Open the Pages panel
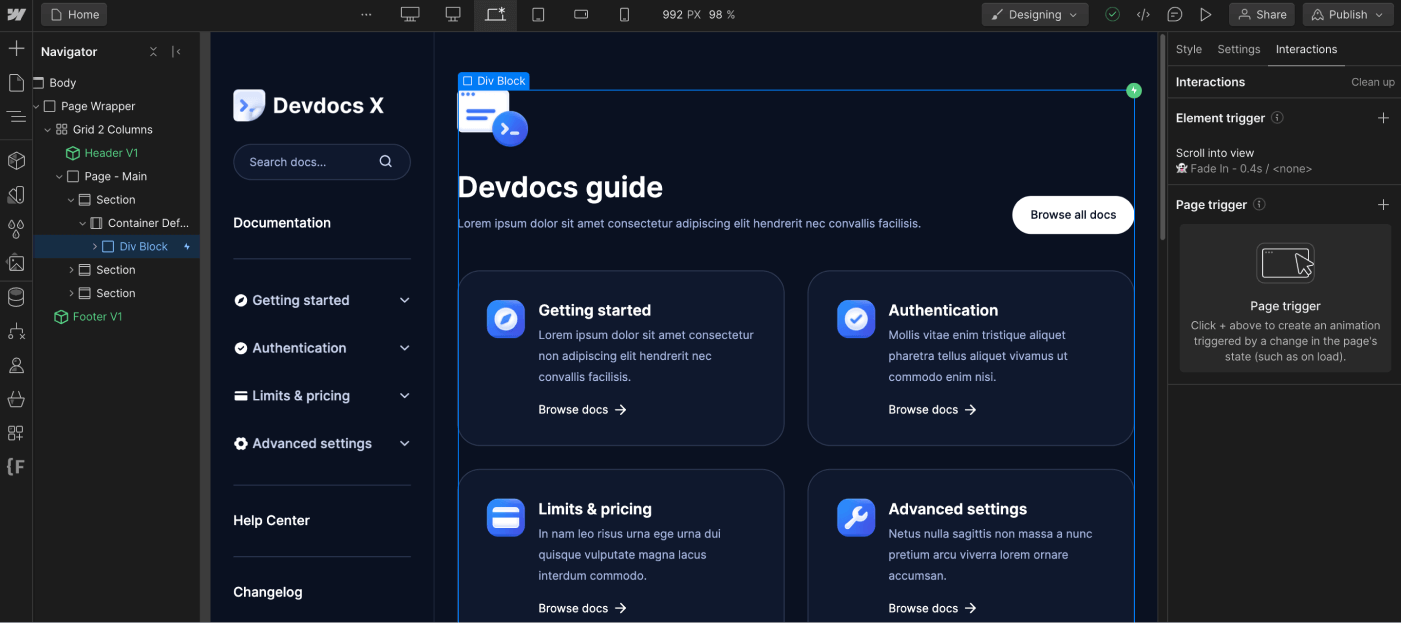This screenshot has height=623, width=1401. tap(16, 82)
